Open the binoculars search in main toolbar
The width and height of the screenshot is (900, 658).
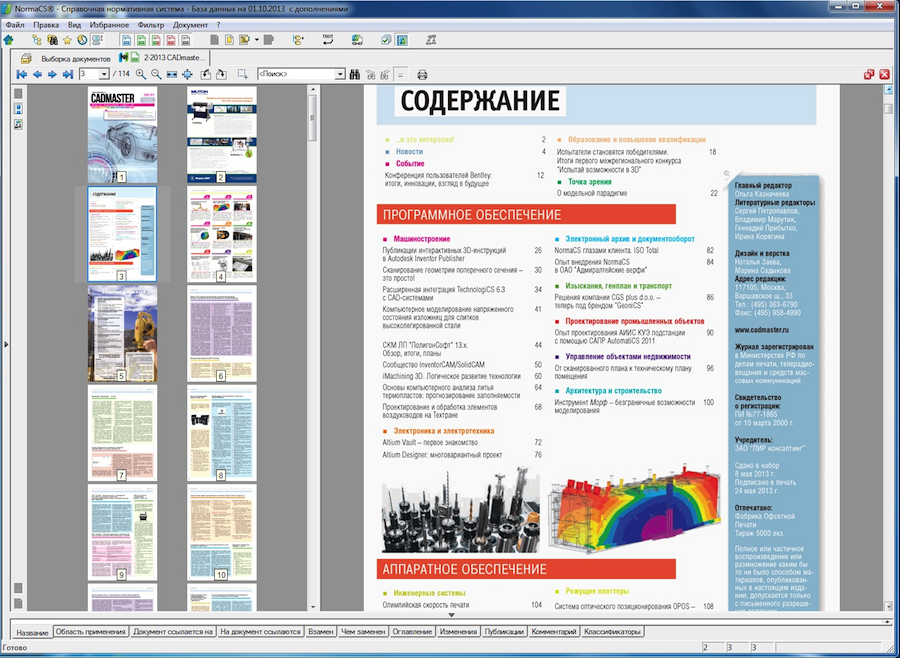coord(52,40)
